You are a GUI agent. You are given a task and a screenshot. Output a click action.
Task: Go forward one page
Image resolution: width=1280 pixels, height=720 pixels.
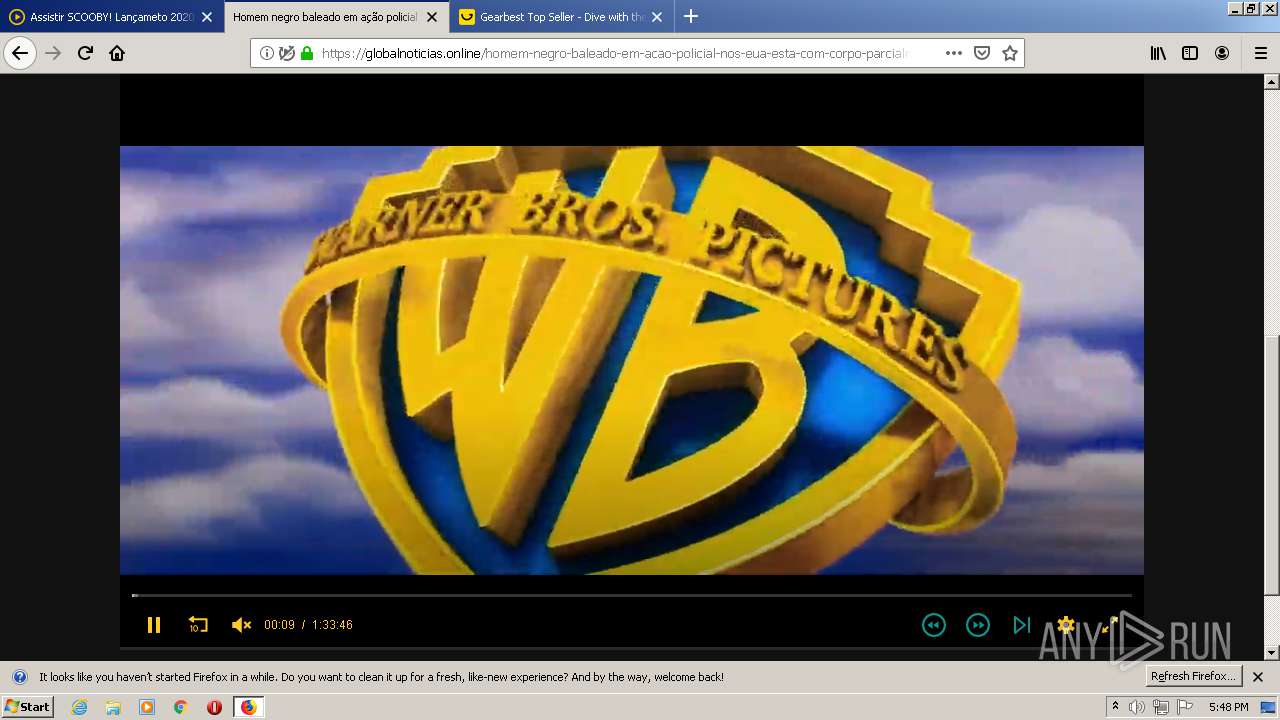coord(54,53)
